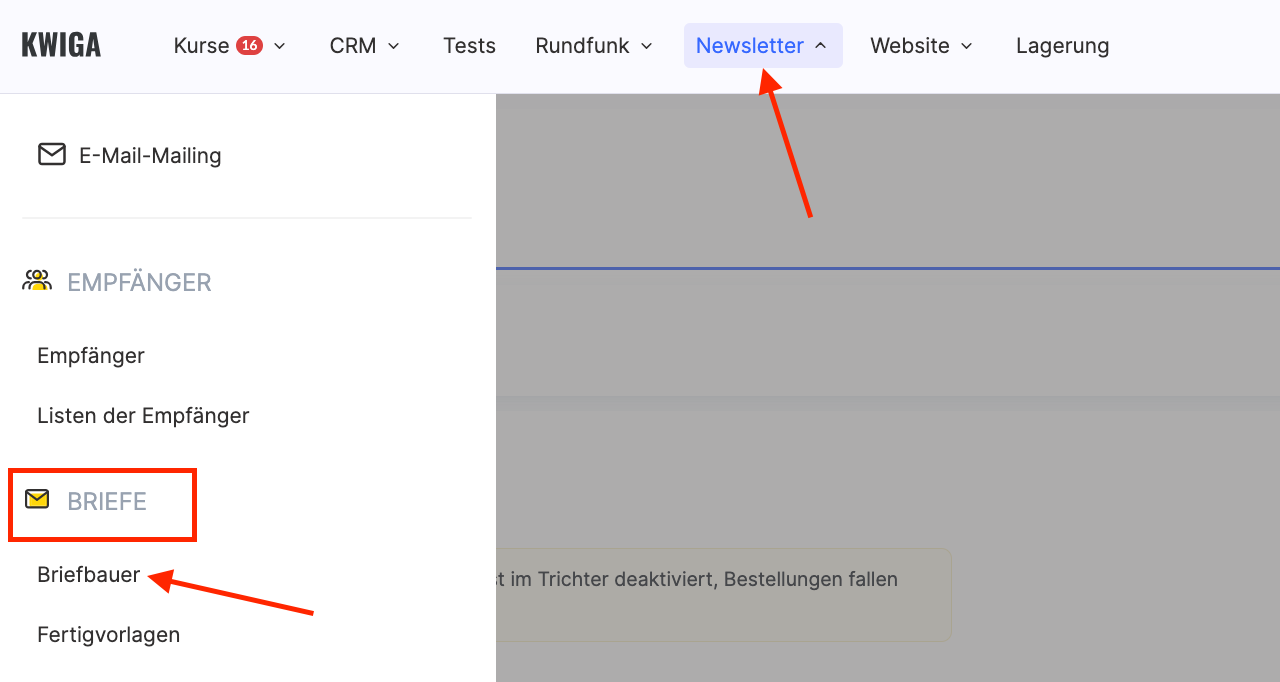Screen dimensions: 1280x682
Task: Click the Trichter deaktiviert notice banner
Action: point(723,594)
